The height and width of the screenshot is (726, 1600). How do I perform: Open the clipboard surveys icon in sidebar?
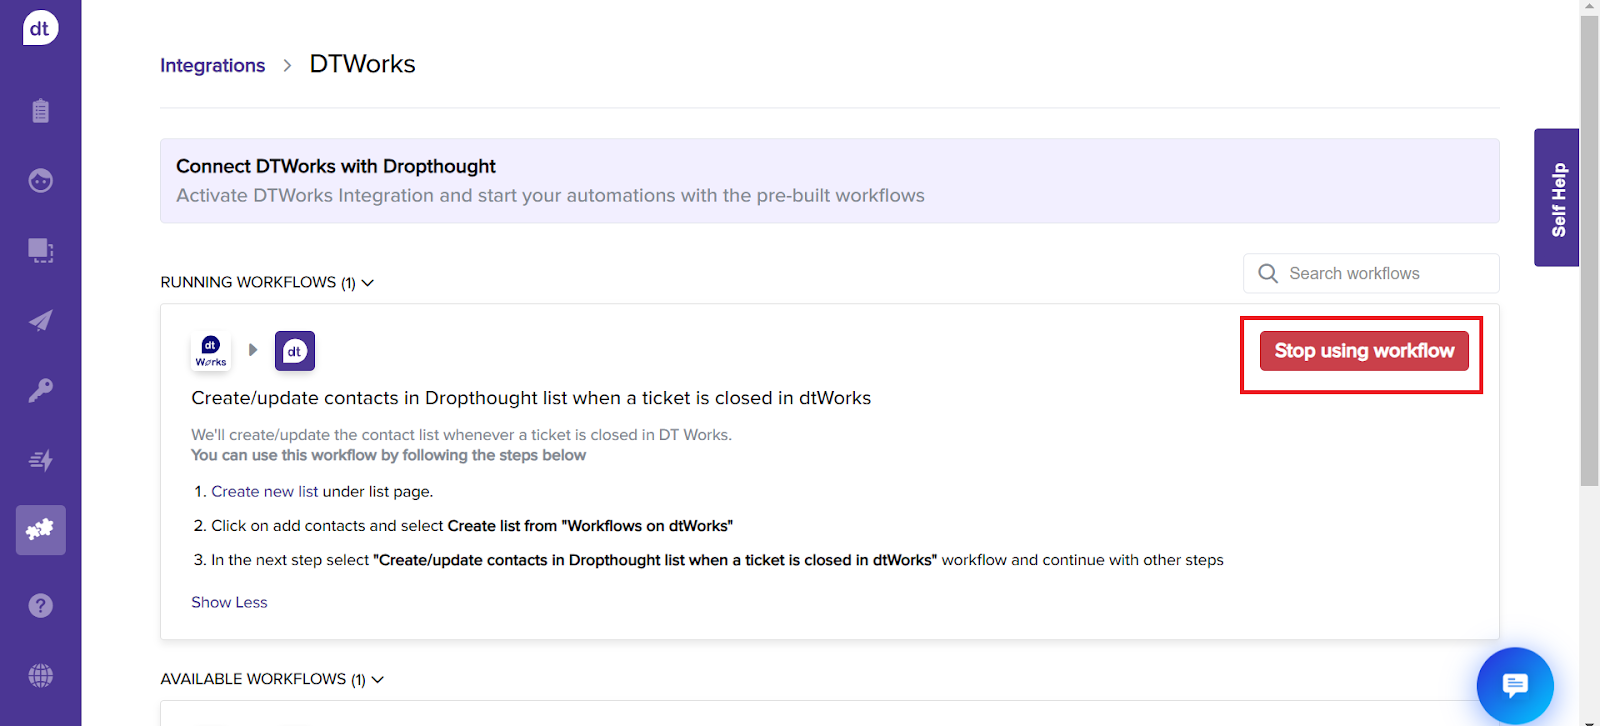[x=40, y=111]
